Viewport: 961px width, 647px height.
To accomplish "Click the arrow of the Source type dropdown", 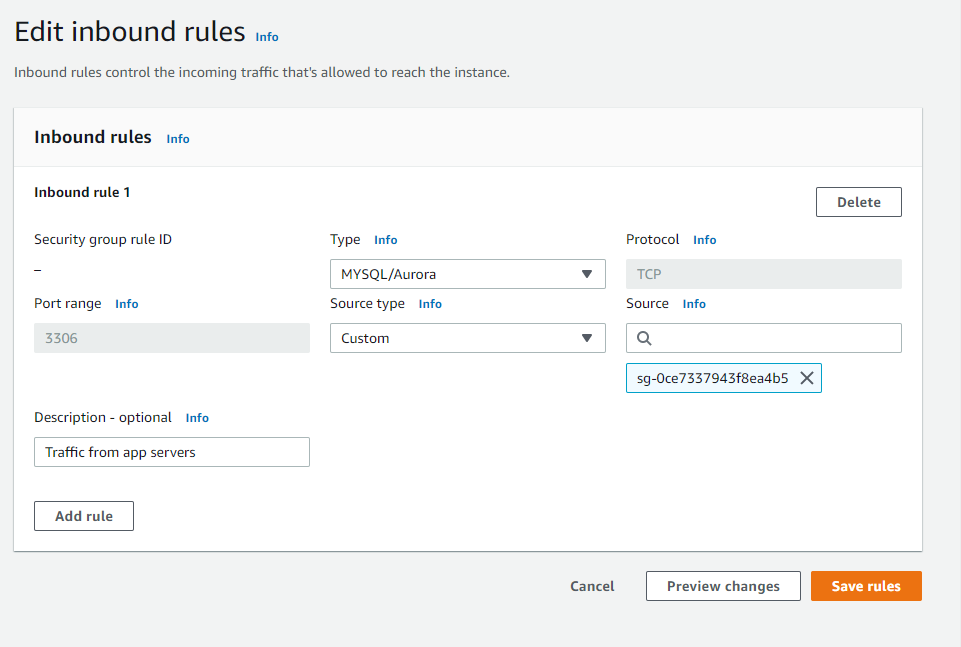I will point(587,338).
